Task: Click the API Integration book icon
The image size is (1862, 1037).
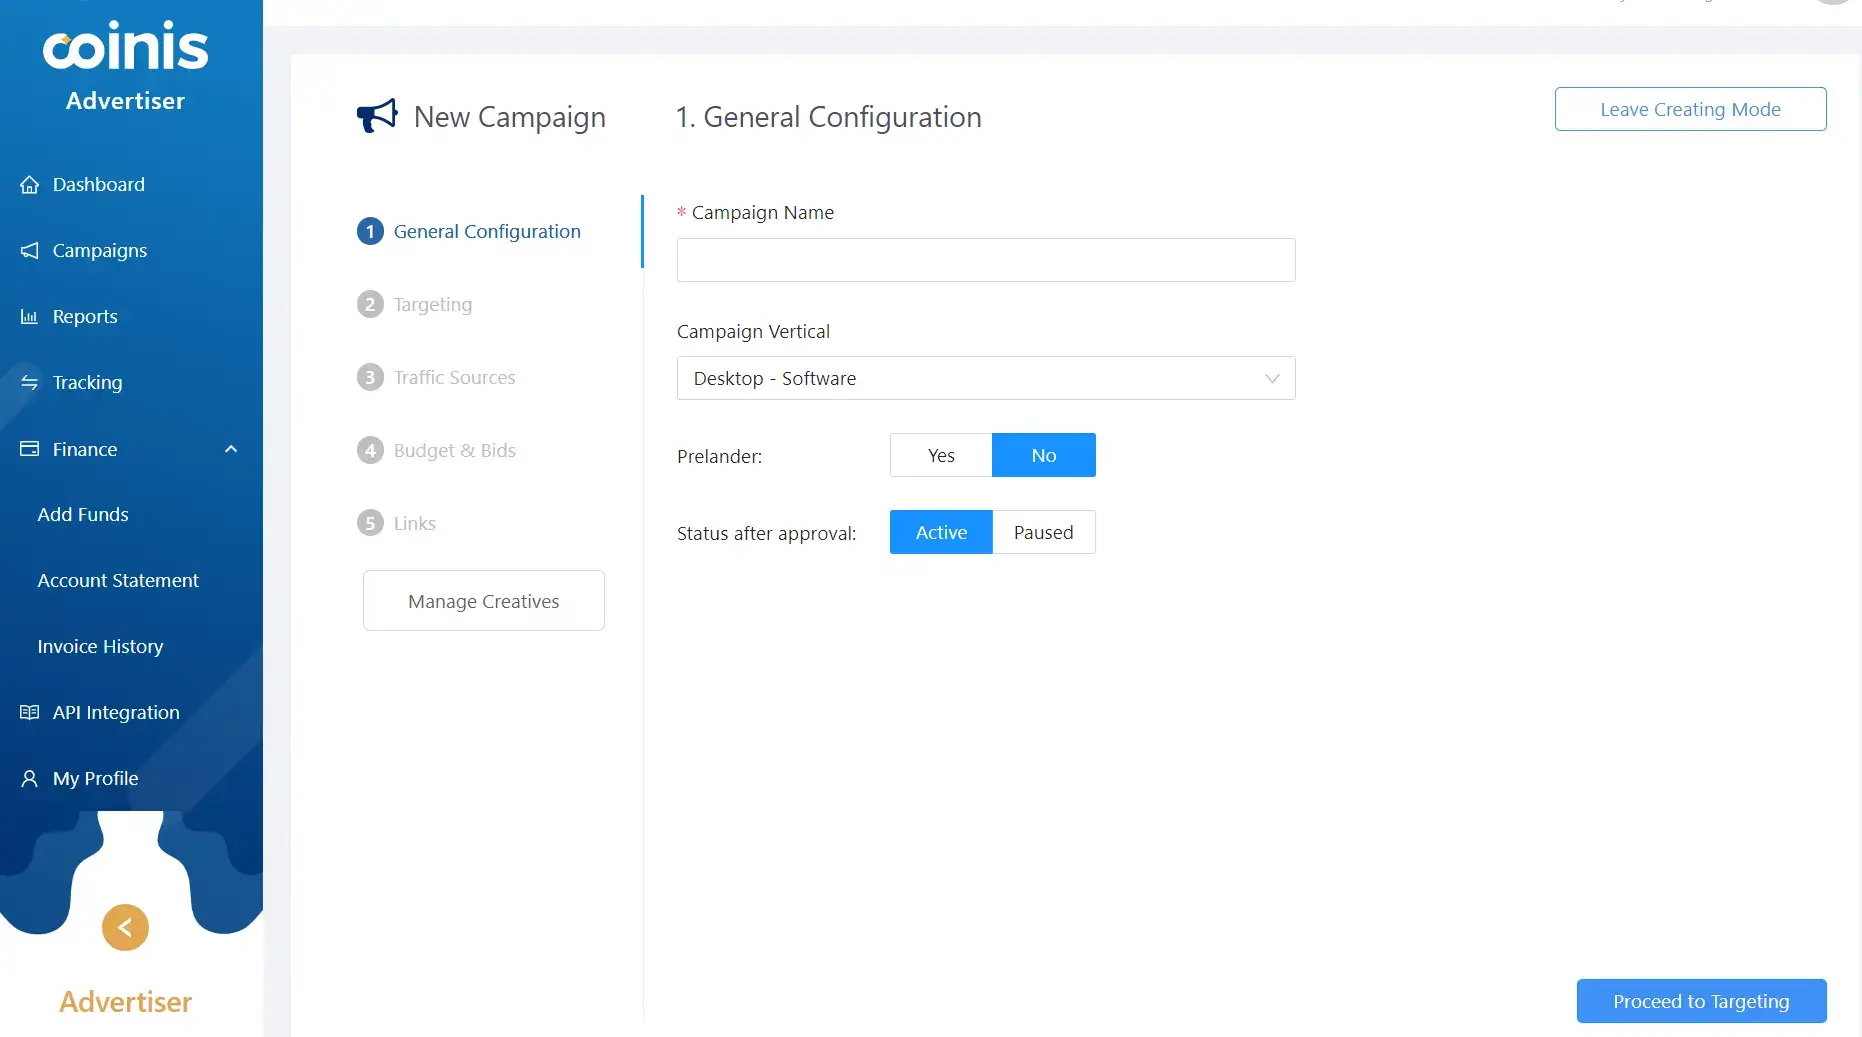Action: (30, 713)
